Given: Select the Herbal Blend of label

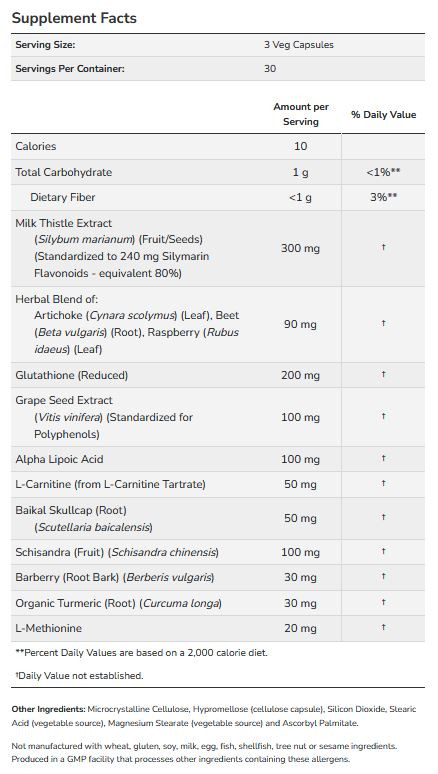Looking at the screenshot, I should [57, 299].
